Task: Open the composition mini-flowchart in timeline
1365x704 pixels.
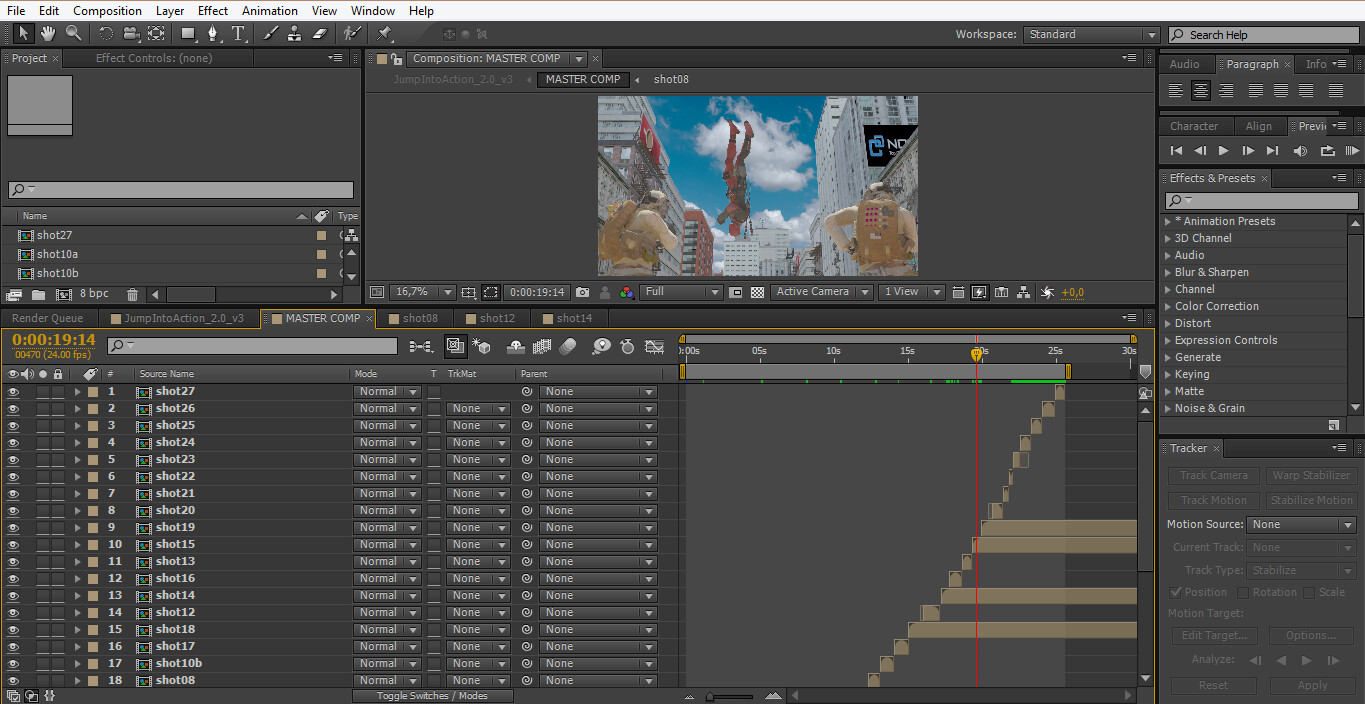Action: pyautogui.click(x=421, y=346)
